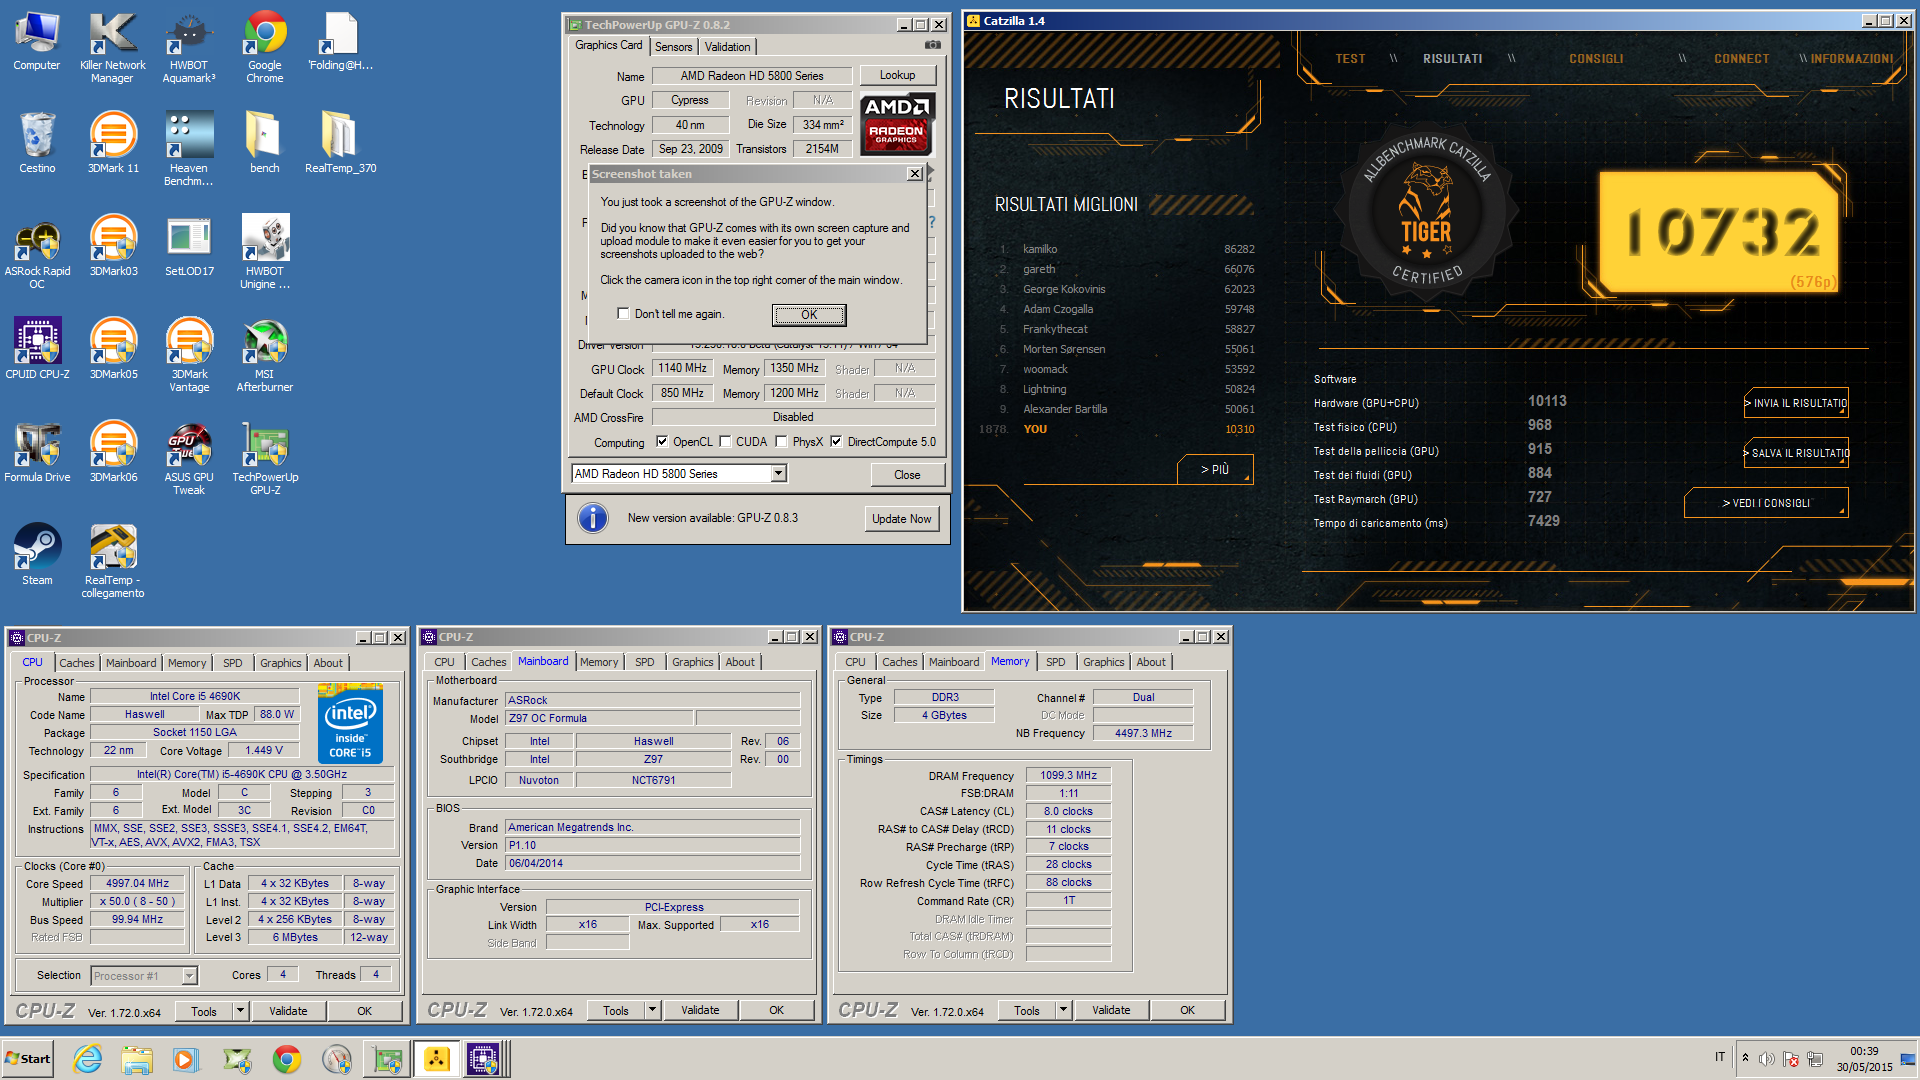The image size is (1920, 1080).
Task: Open the 3DMark 11 desktop shortcut
Action: [x=113, y=141]
